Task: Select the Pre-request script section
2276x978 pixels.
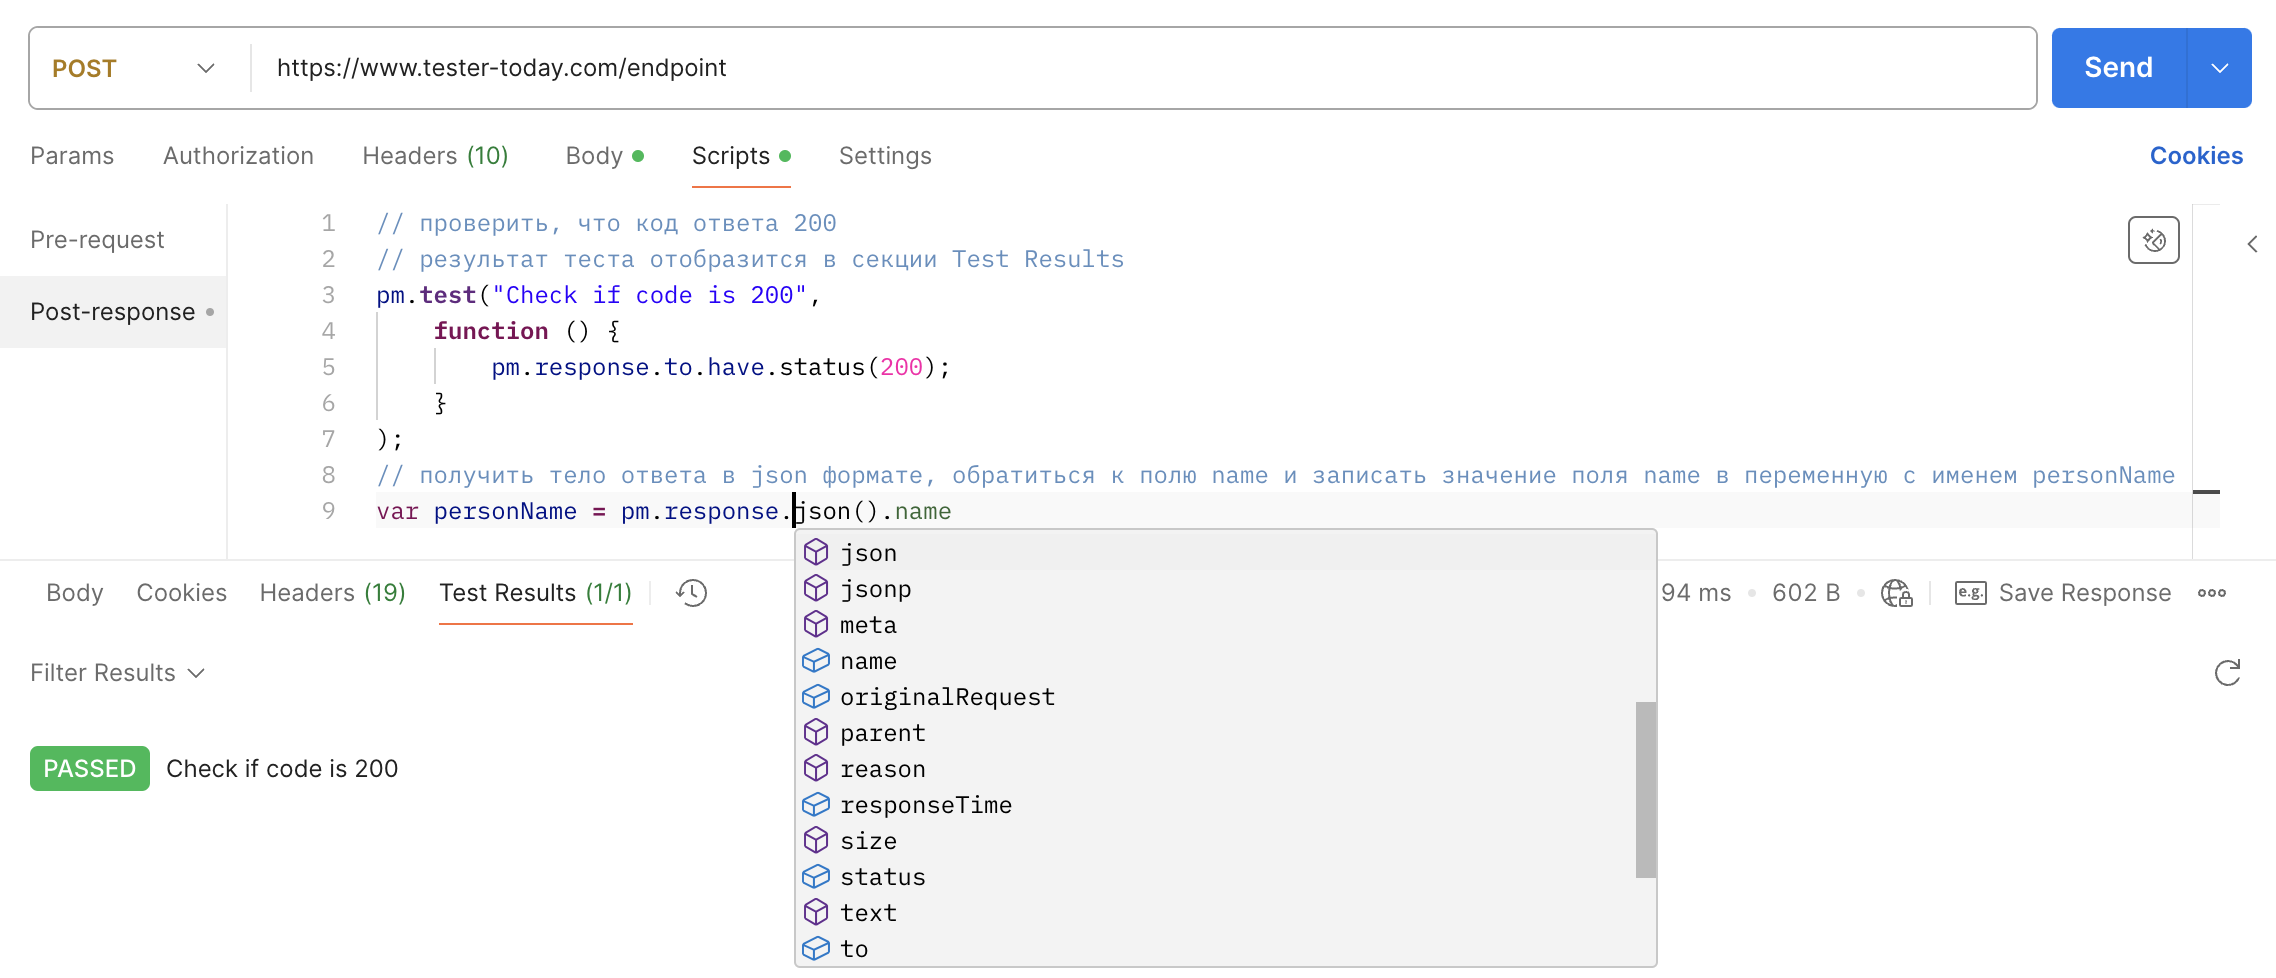Action: click(97, 240)
